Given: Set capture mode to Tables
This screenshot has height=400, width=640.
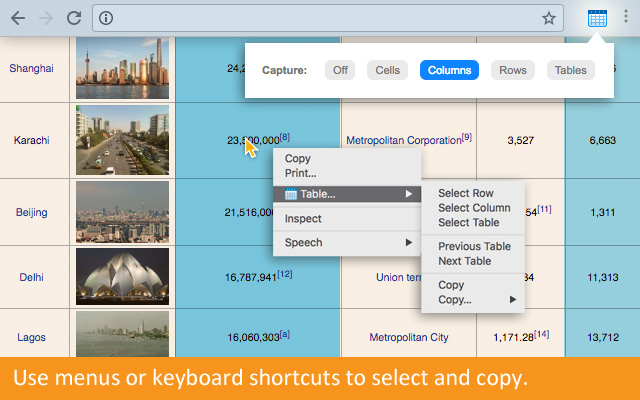Looking at the screenshot, I should pyautogui.click(x=570, y=70).
